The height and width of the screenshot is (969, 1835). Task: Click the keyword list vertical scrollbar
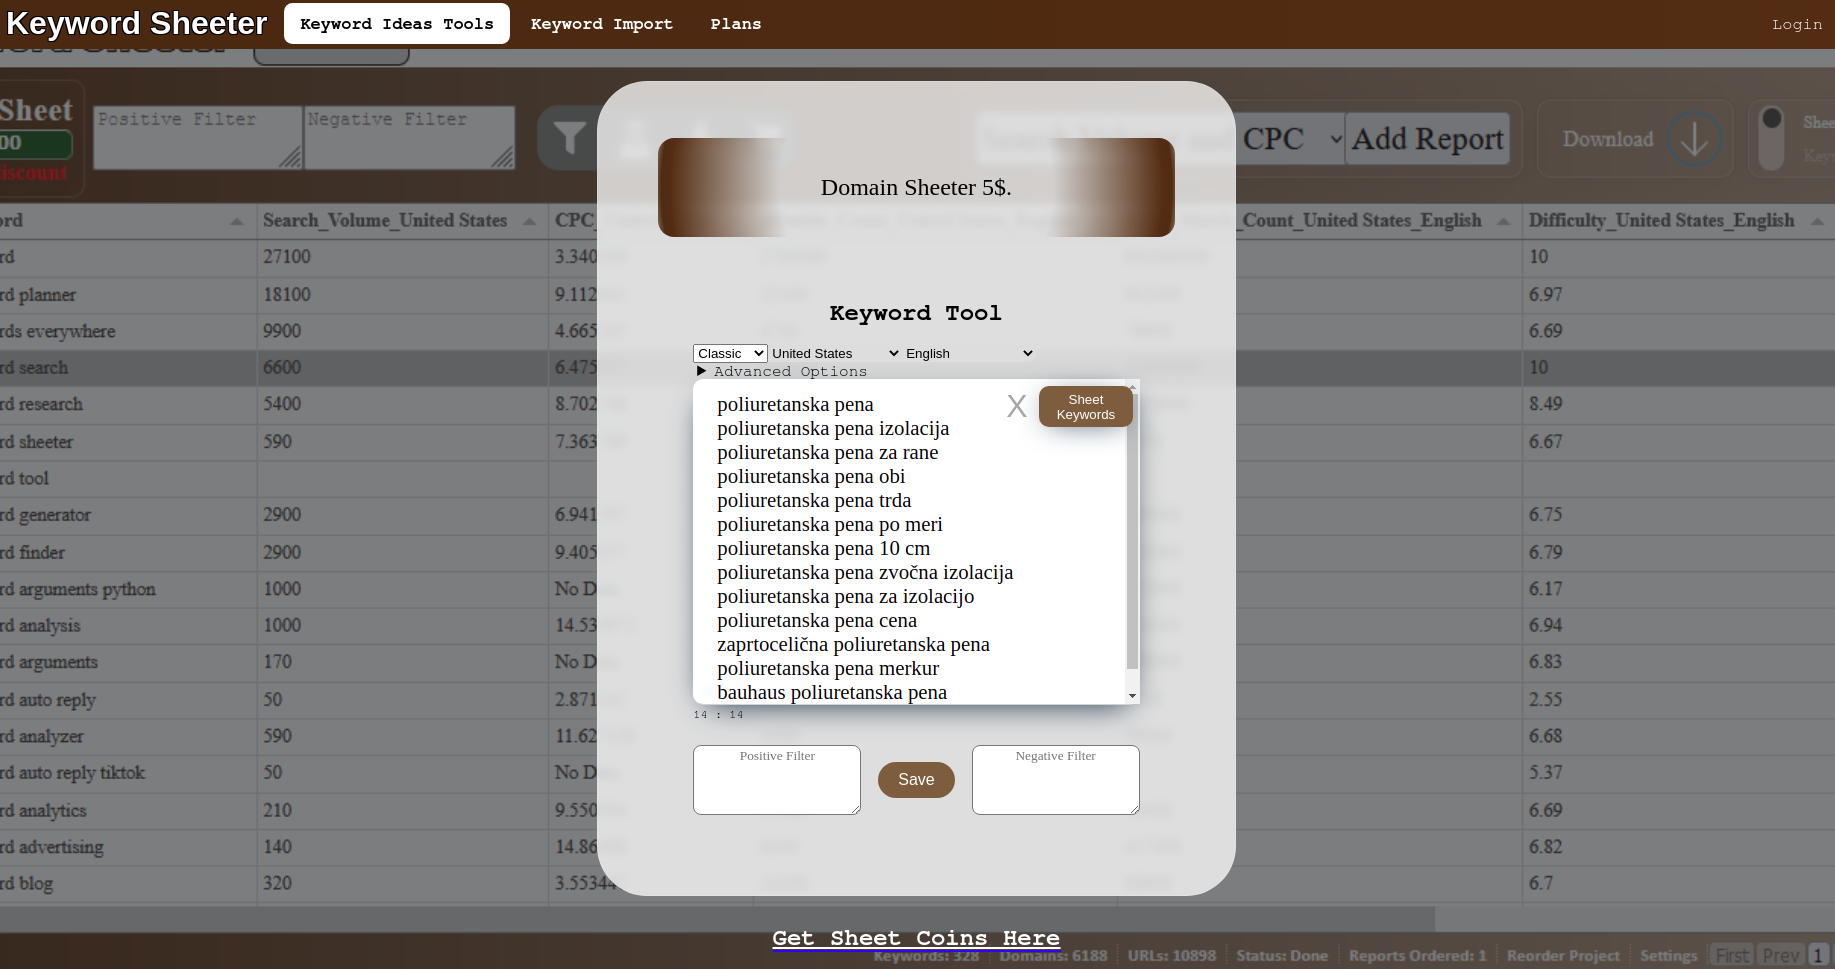point(1132,530)
